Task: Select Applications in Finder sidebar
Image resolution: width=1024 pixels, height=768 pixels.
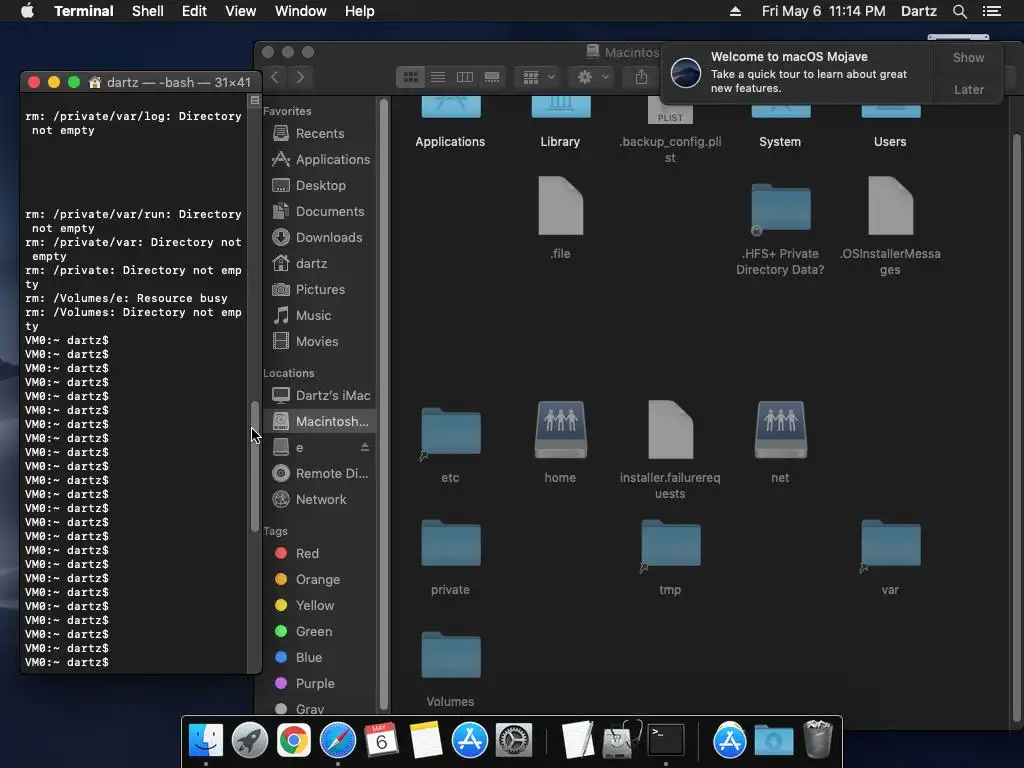Action: pos(319,159)
